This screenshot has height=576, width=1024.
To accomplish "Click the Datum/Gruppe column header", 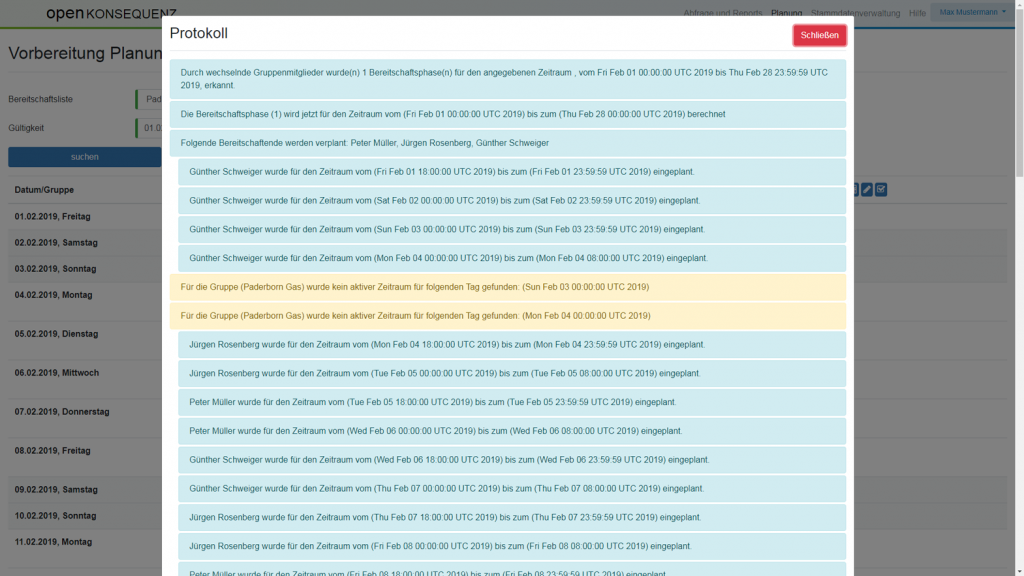I will point(45,190).
